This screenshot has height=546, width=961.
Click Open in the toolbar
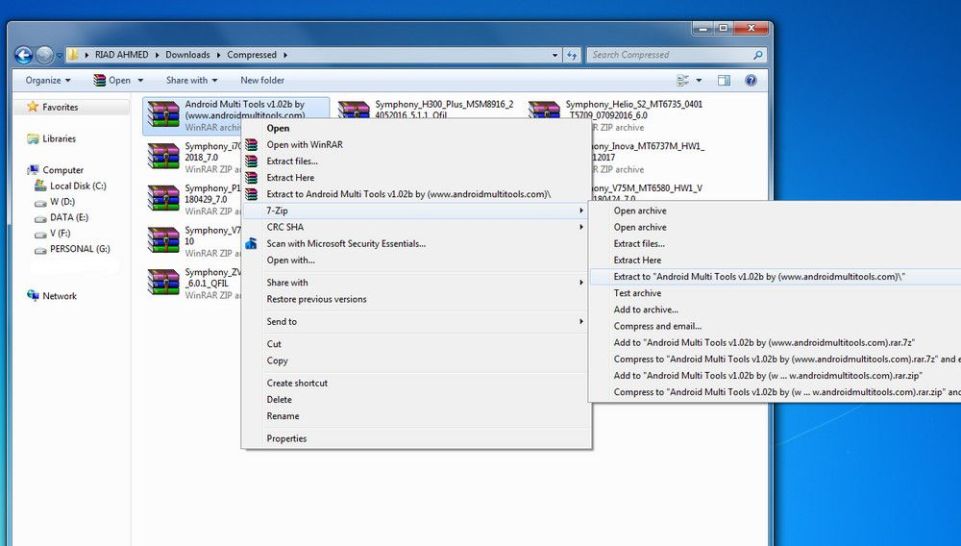112,80
